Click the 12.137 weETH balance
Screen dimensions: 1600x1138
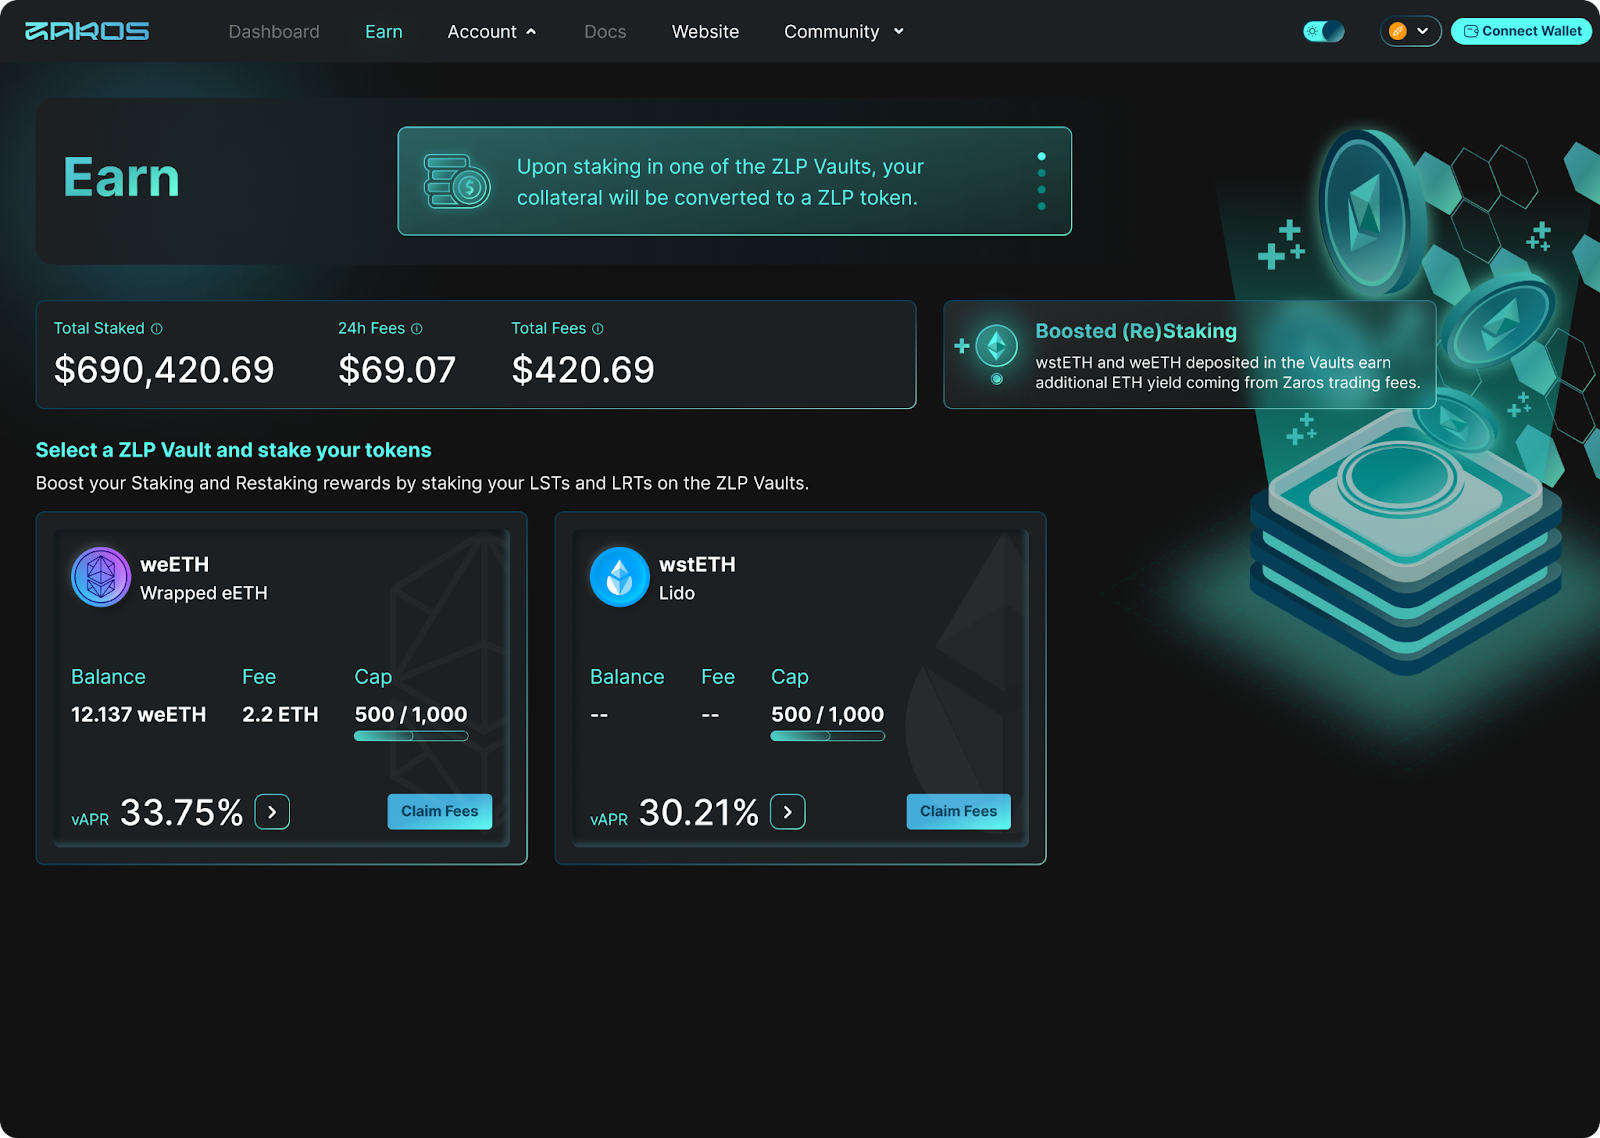139,714
